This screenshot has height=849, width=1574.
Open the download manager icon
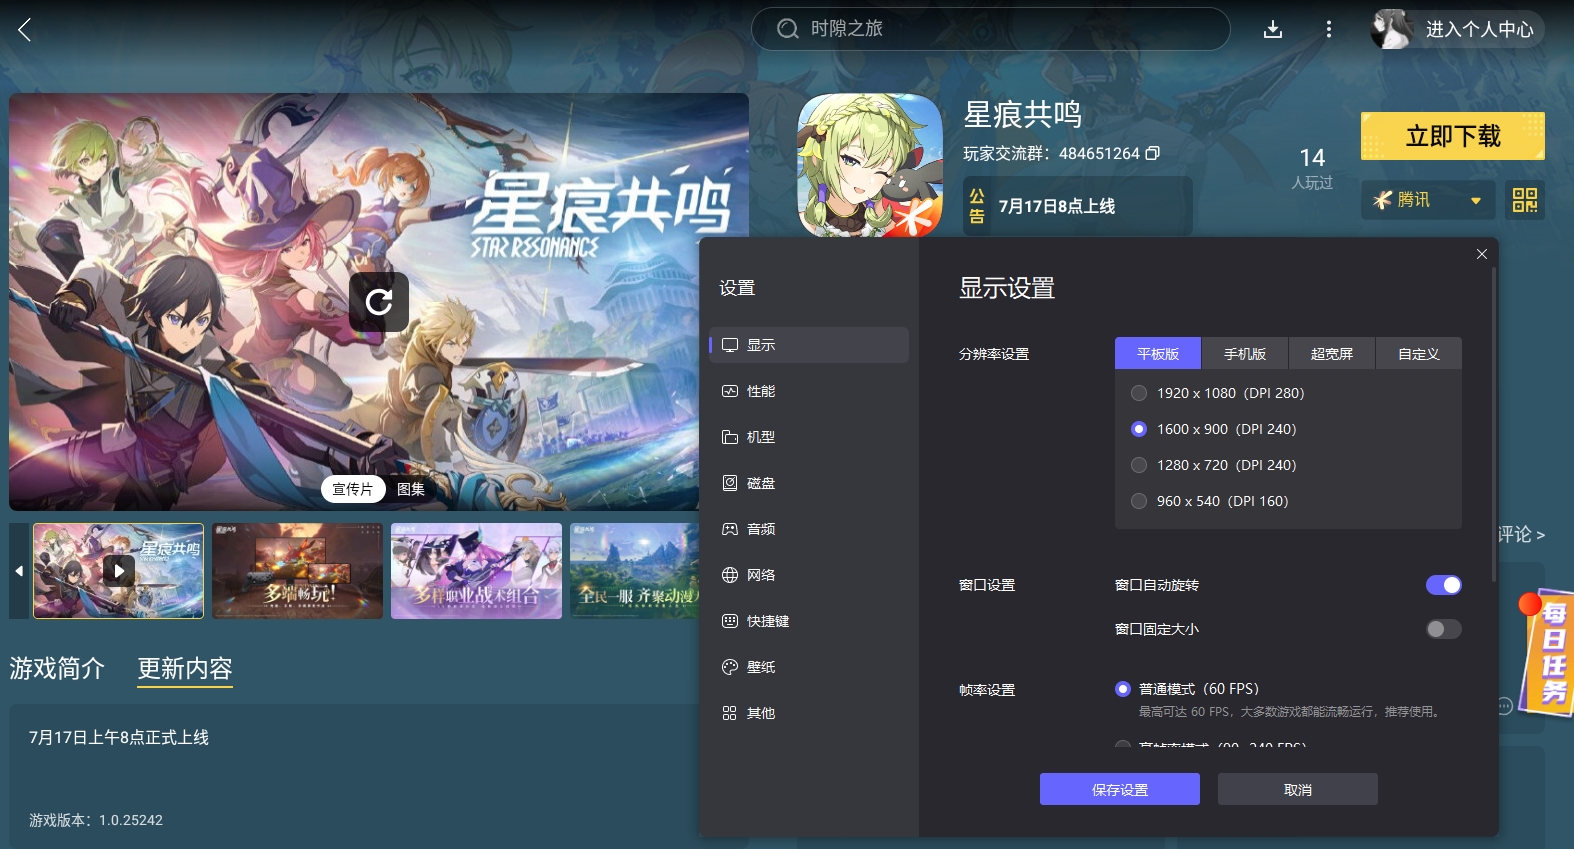1273,29
